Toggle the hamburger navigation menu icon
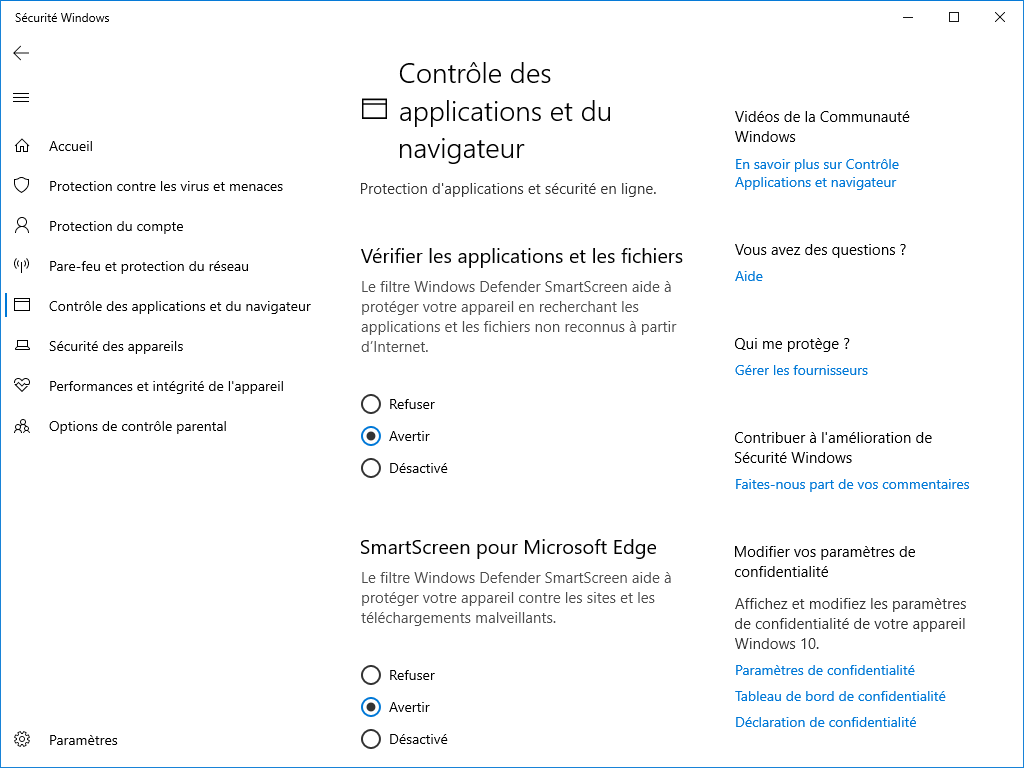Screen dimensions: 1024x768 point(22,98)
